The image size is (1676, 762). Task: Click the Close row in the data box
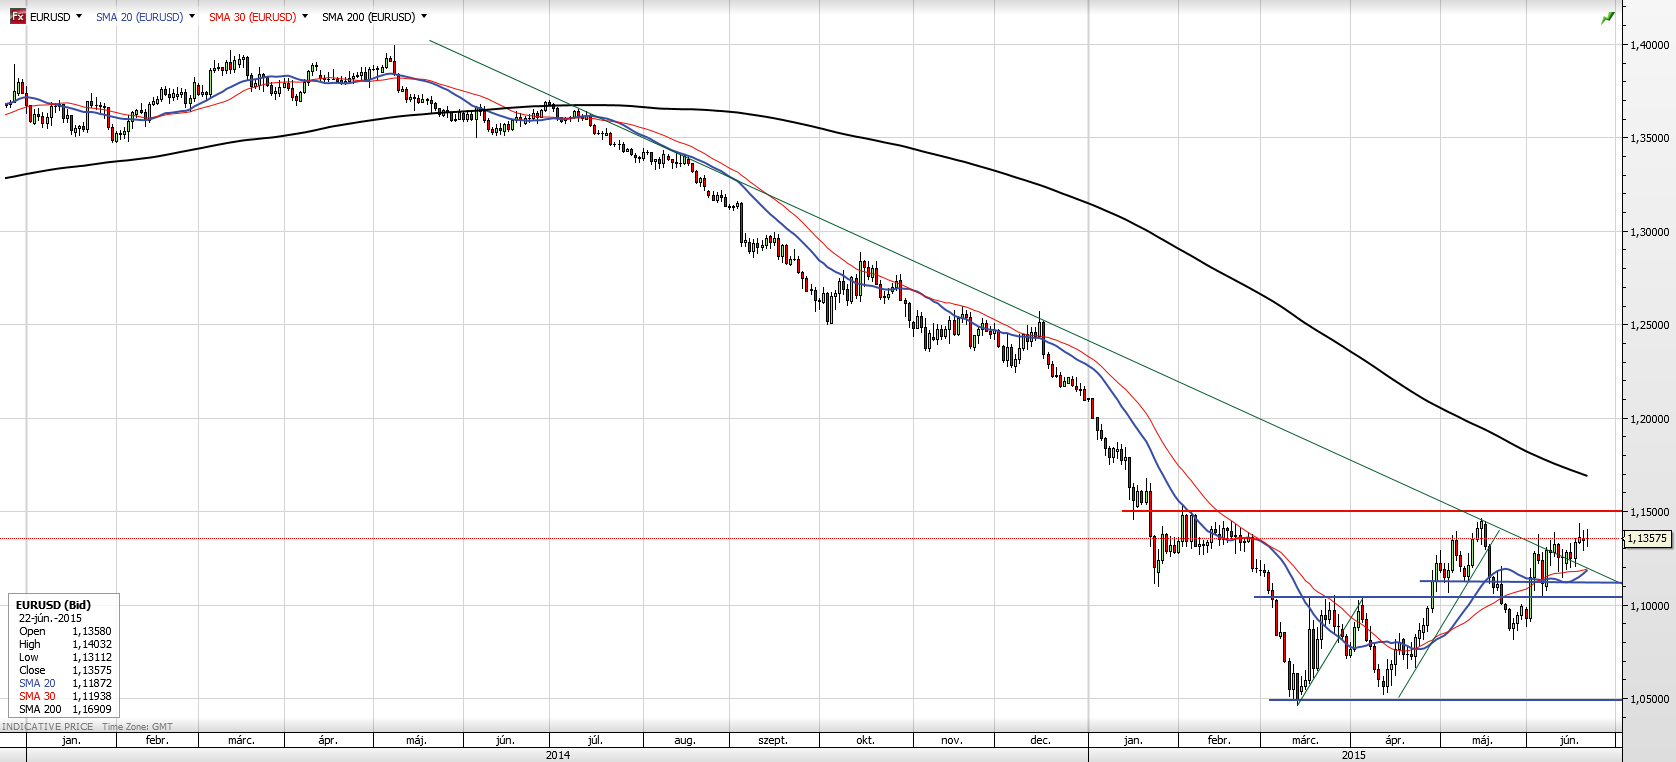tap(65, 670)
